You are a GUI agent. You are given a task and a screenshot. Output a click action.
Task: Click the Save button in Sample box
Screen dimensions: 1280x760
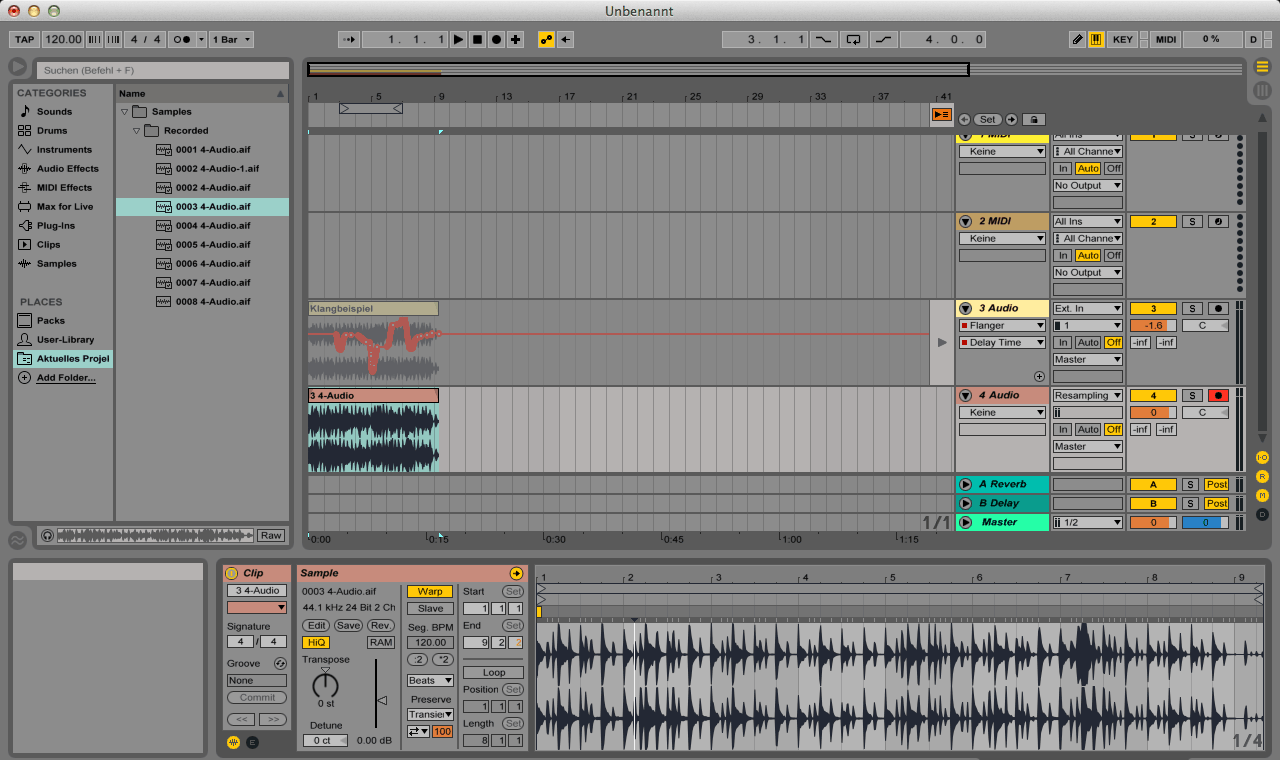(x=348, y=626)
